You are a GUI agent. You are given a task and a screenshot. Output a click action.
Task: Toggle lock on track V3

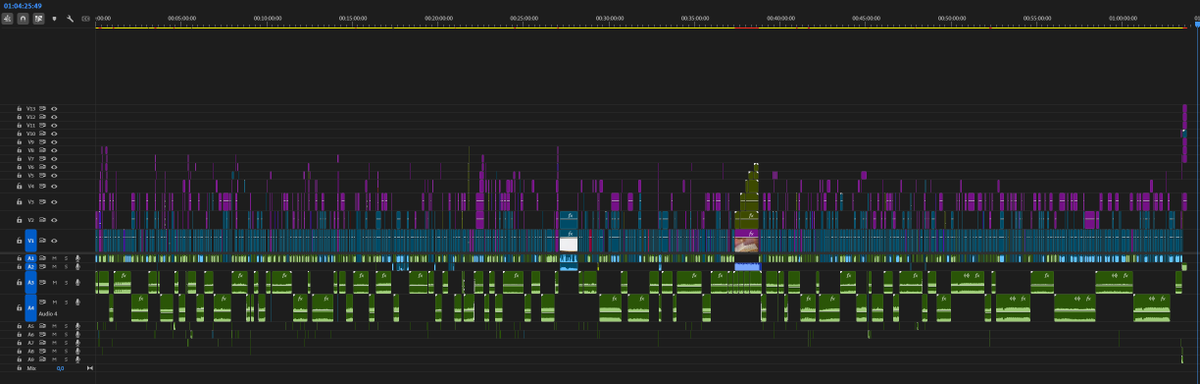(x=19, y=202)
